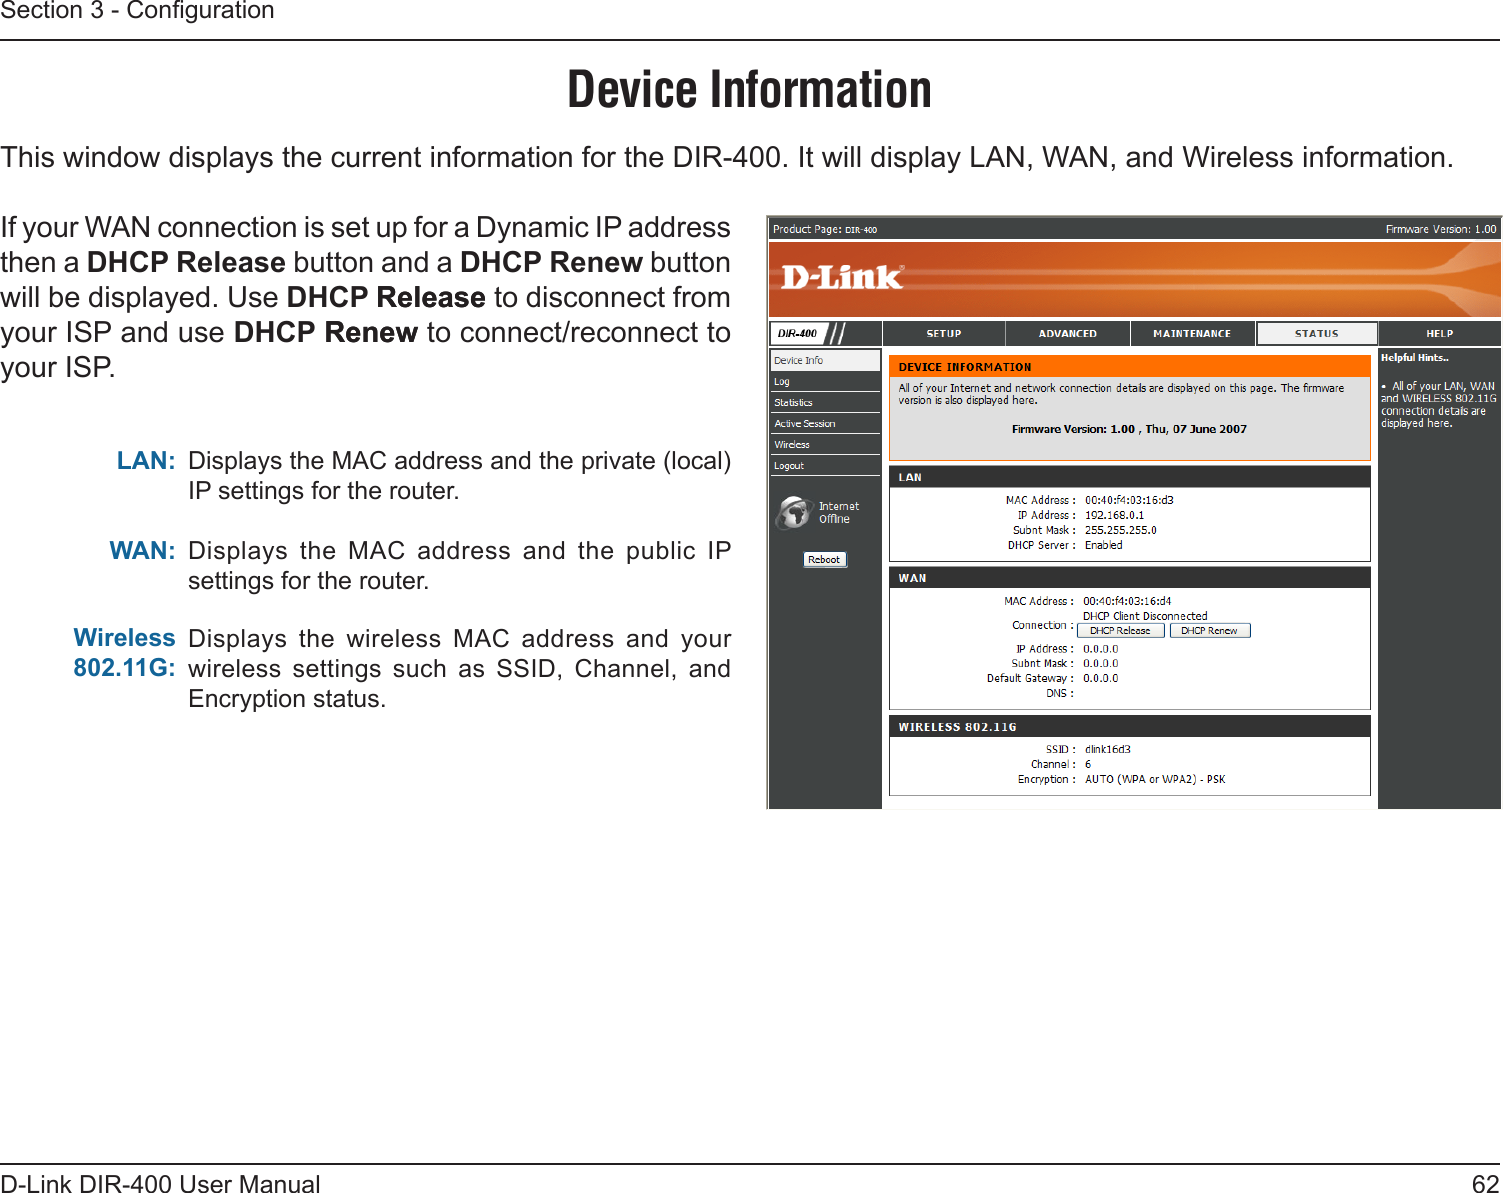The image size is (1503, 1193).
Task: Click the LAN section header
Action: tap(1129, 477)
